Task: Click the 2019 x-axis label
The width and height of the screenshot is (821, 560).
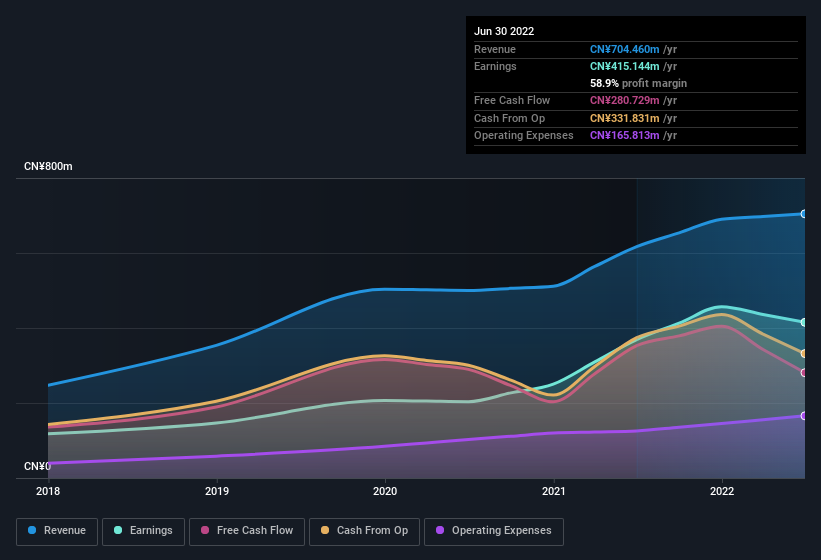Action: 217,491
